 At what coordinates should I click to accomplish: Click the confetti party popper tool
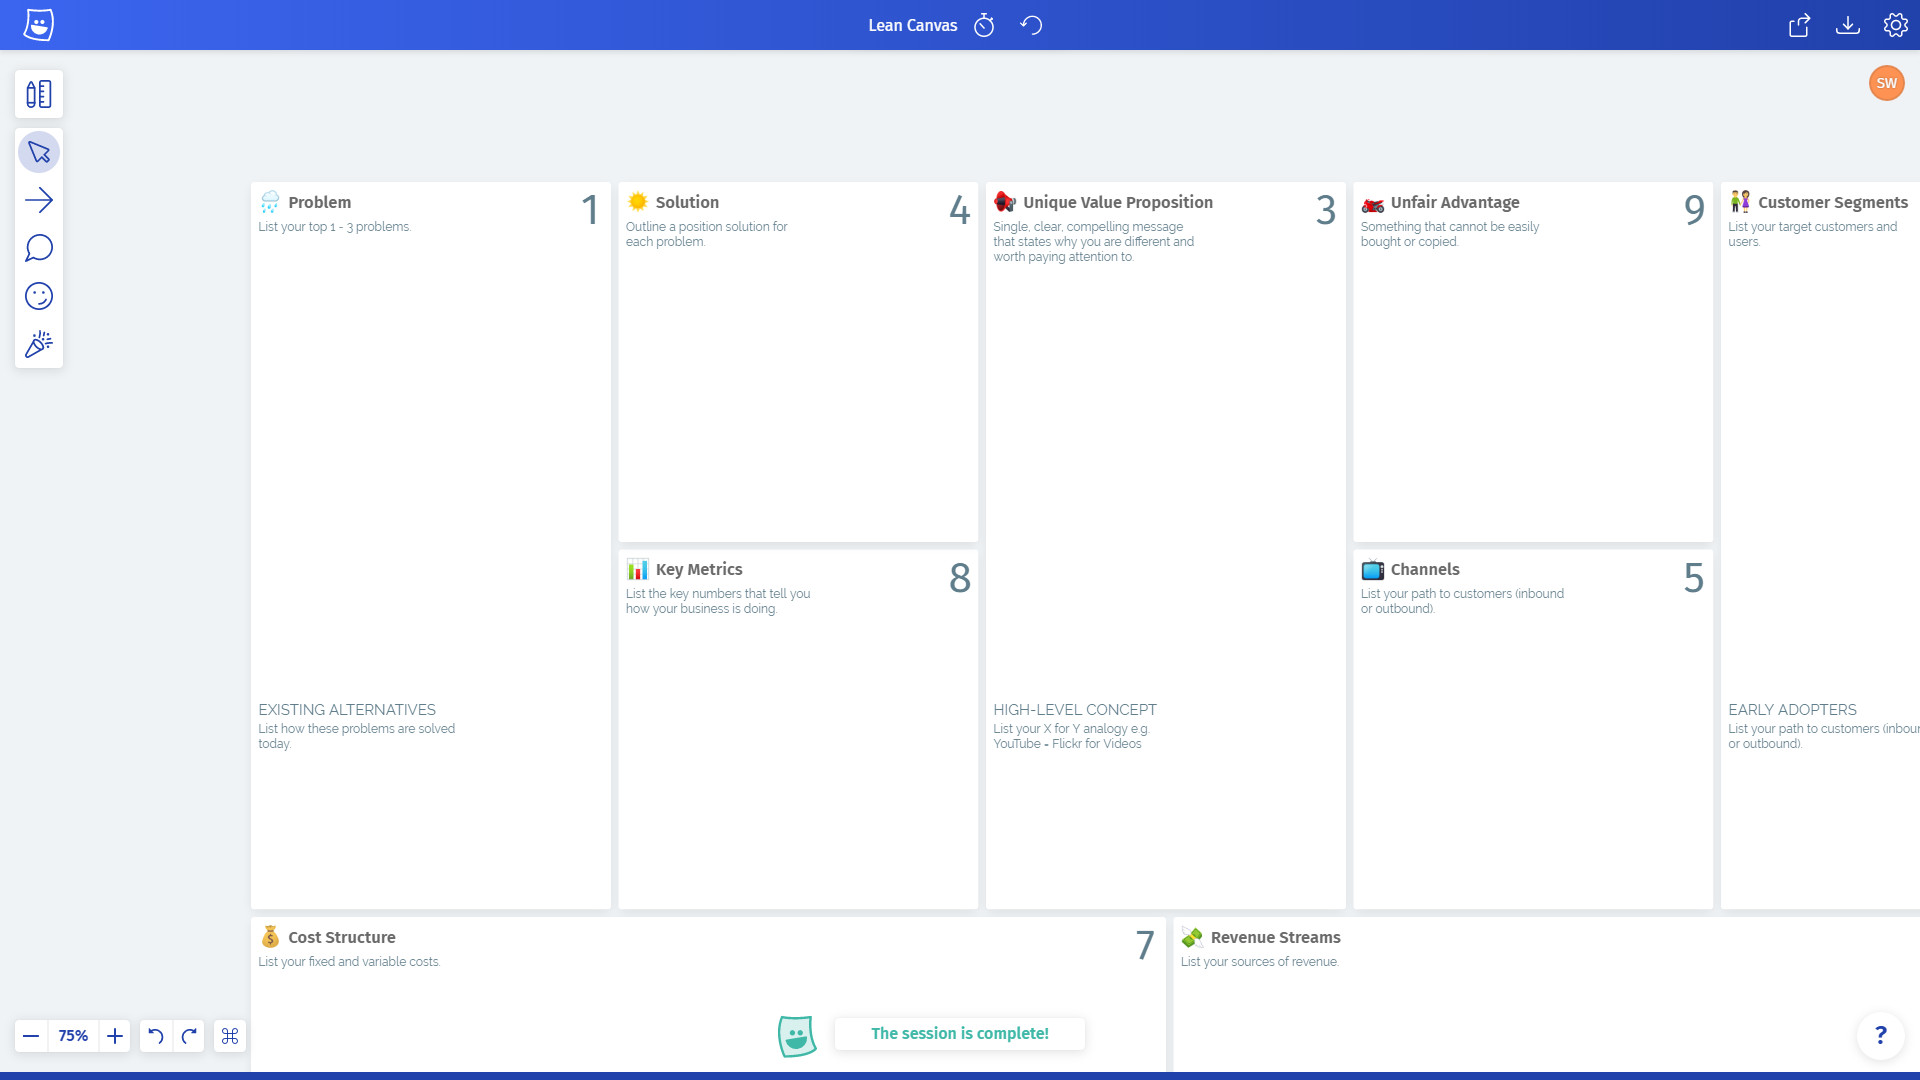[39, 344]
